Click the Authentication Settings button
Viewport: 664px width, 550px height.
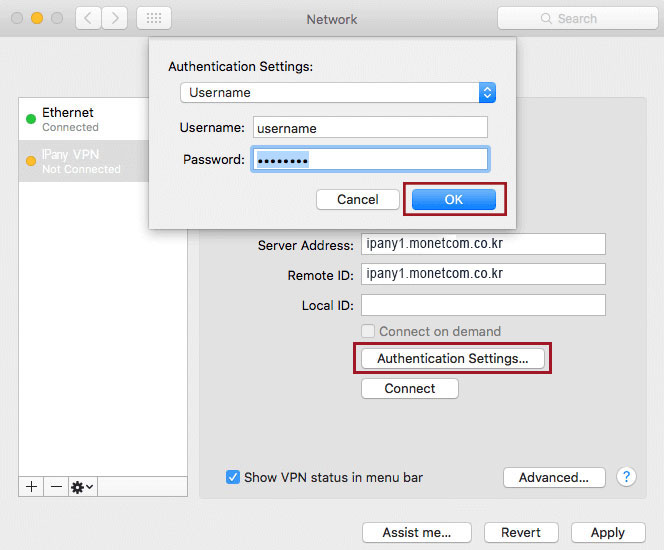point(452,358)
